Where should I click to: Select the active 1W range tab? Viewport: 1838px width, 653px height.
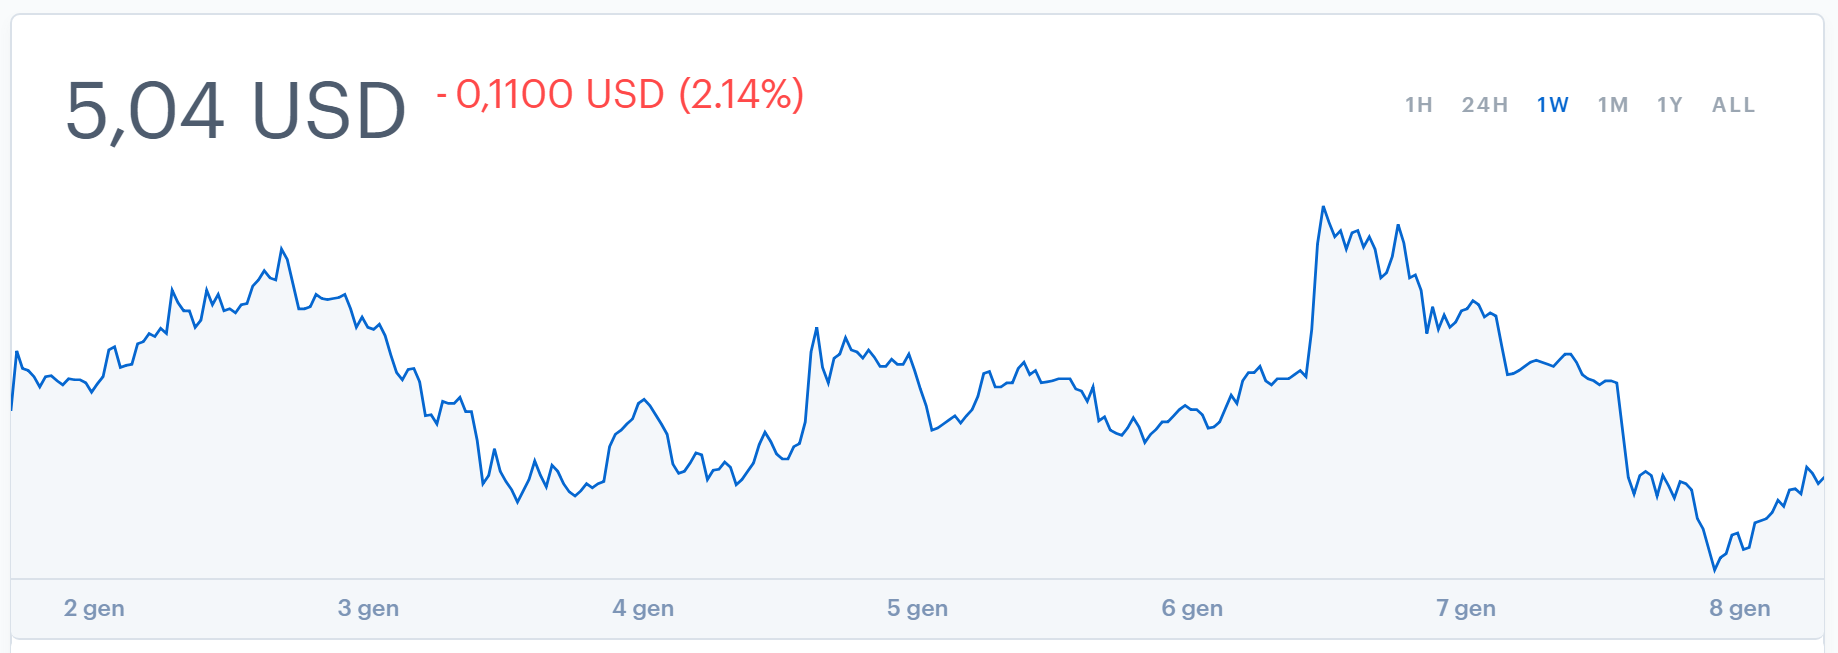pyautogui.click(x=1552, y=105)
